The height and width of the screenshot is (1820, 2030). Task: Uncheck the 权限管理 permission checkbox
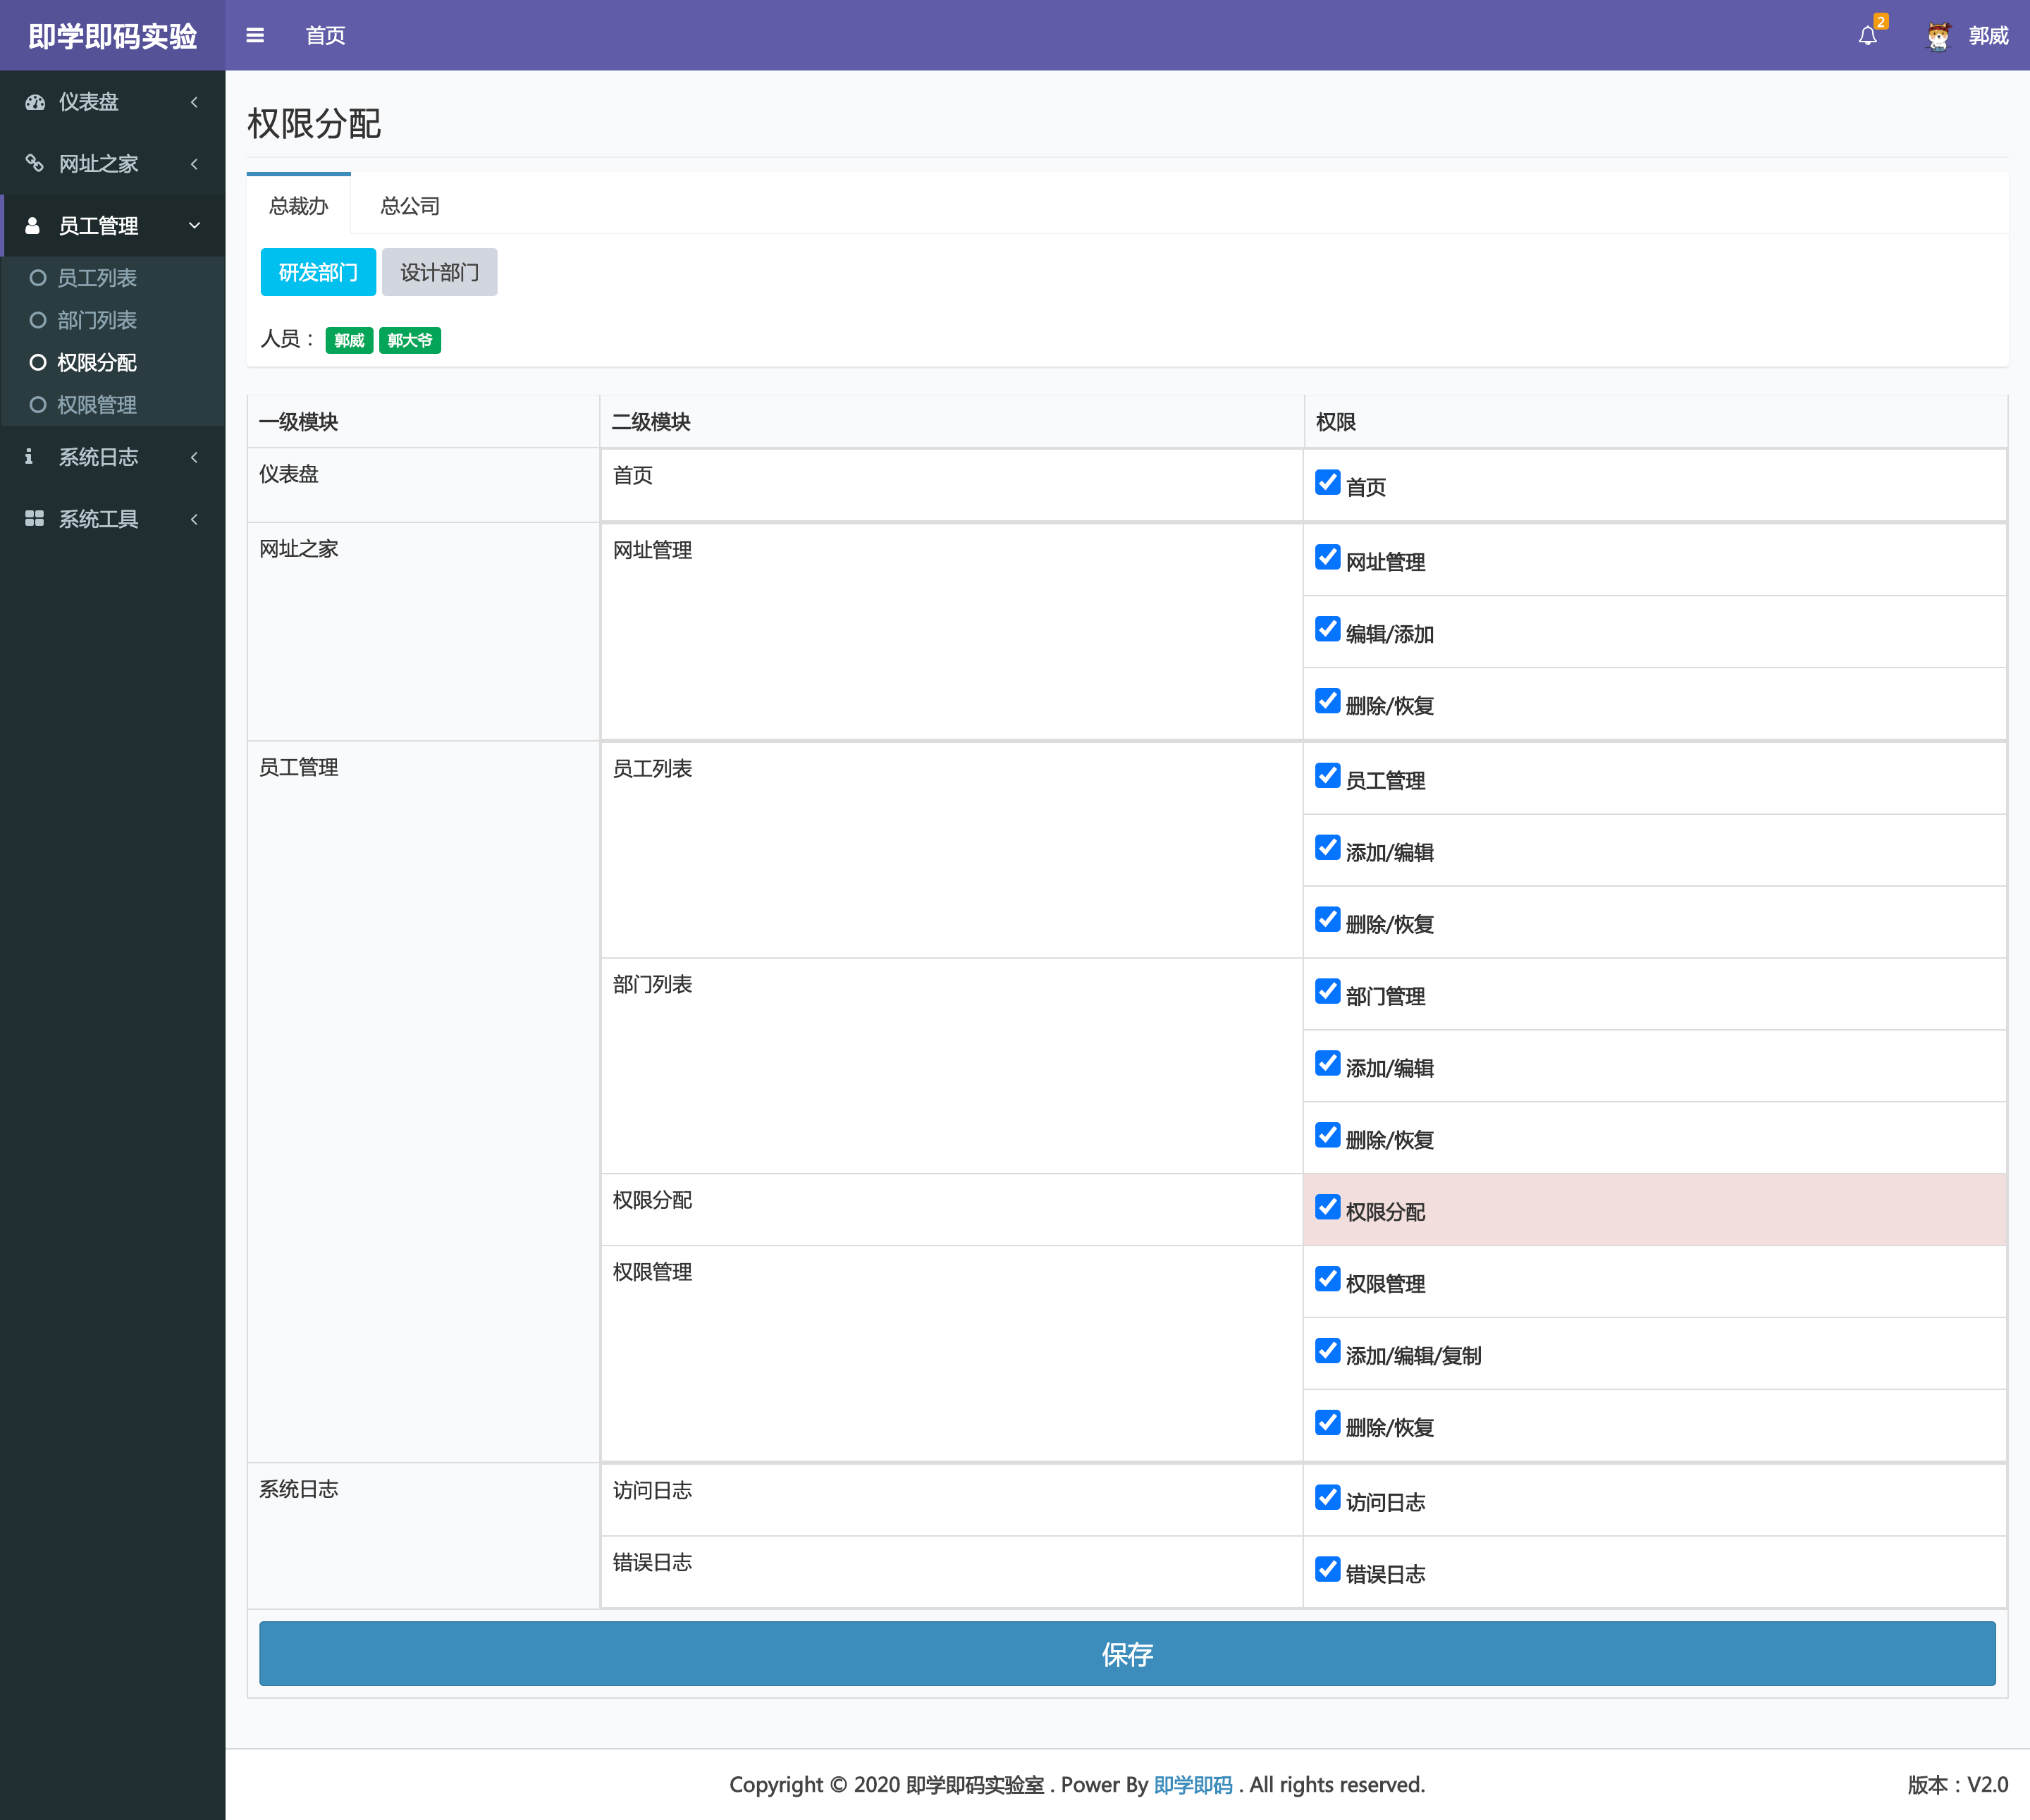click(x=1327, y=1279)
